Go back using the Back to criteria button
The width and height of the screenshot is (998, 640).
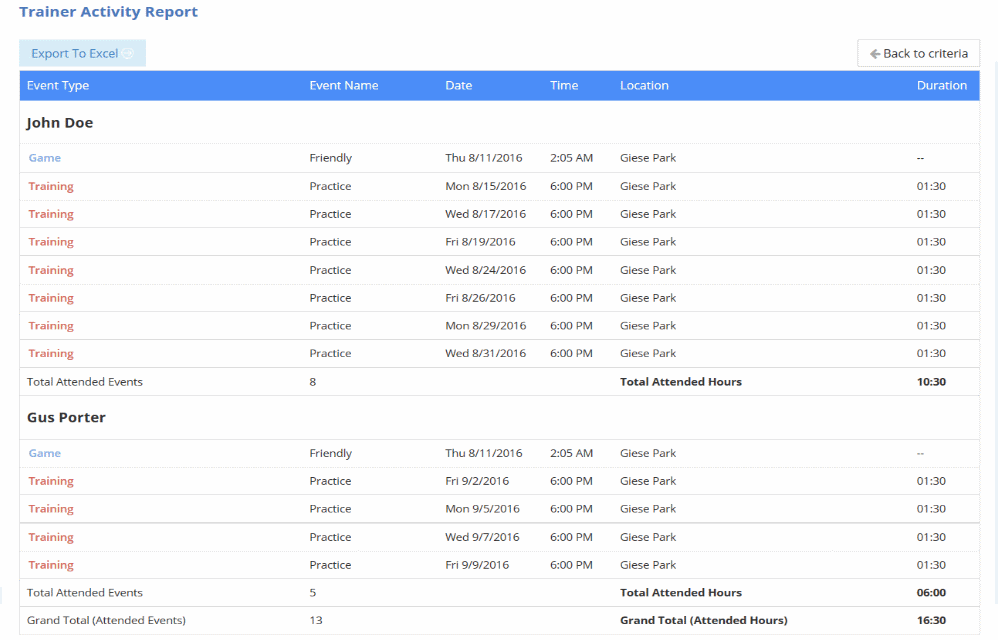918,54
